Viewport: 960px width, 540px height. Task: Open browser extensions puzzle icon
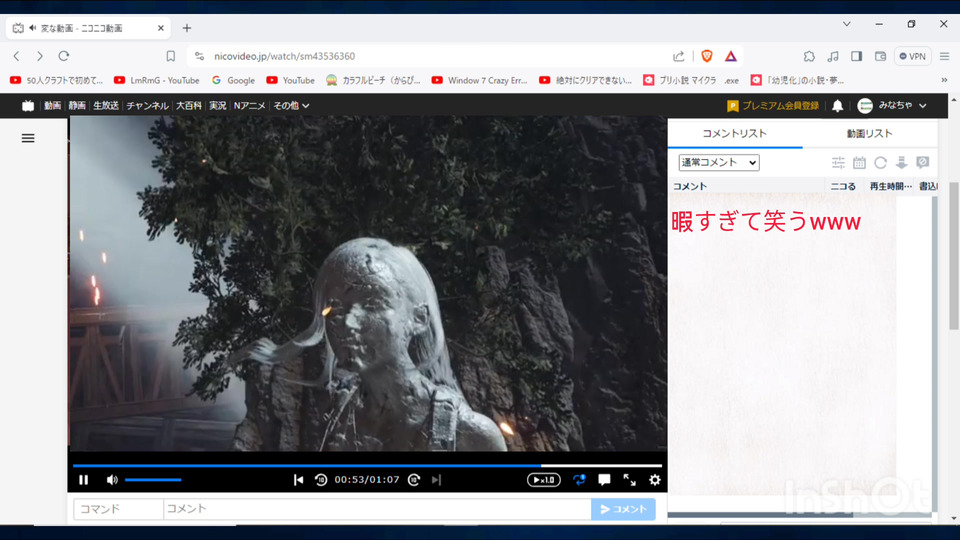coord(809,56)
